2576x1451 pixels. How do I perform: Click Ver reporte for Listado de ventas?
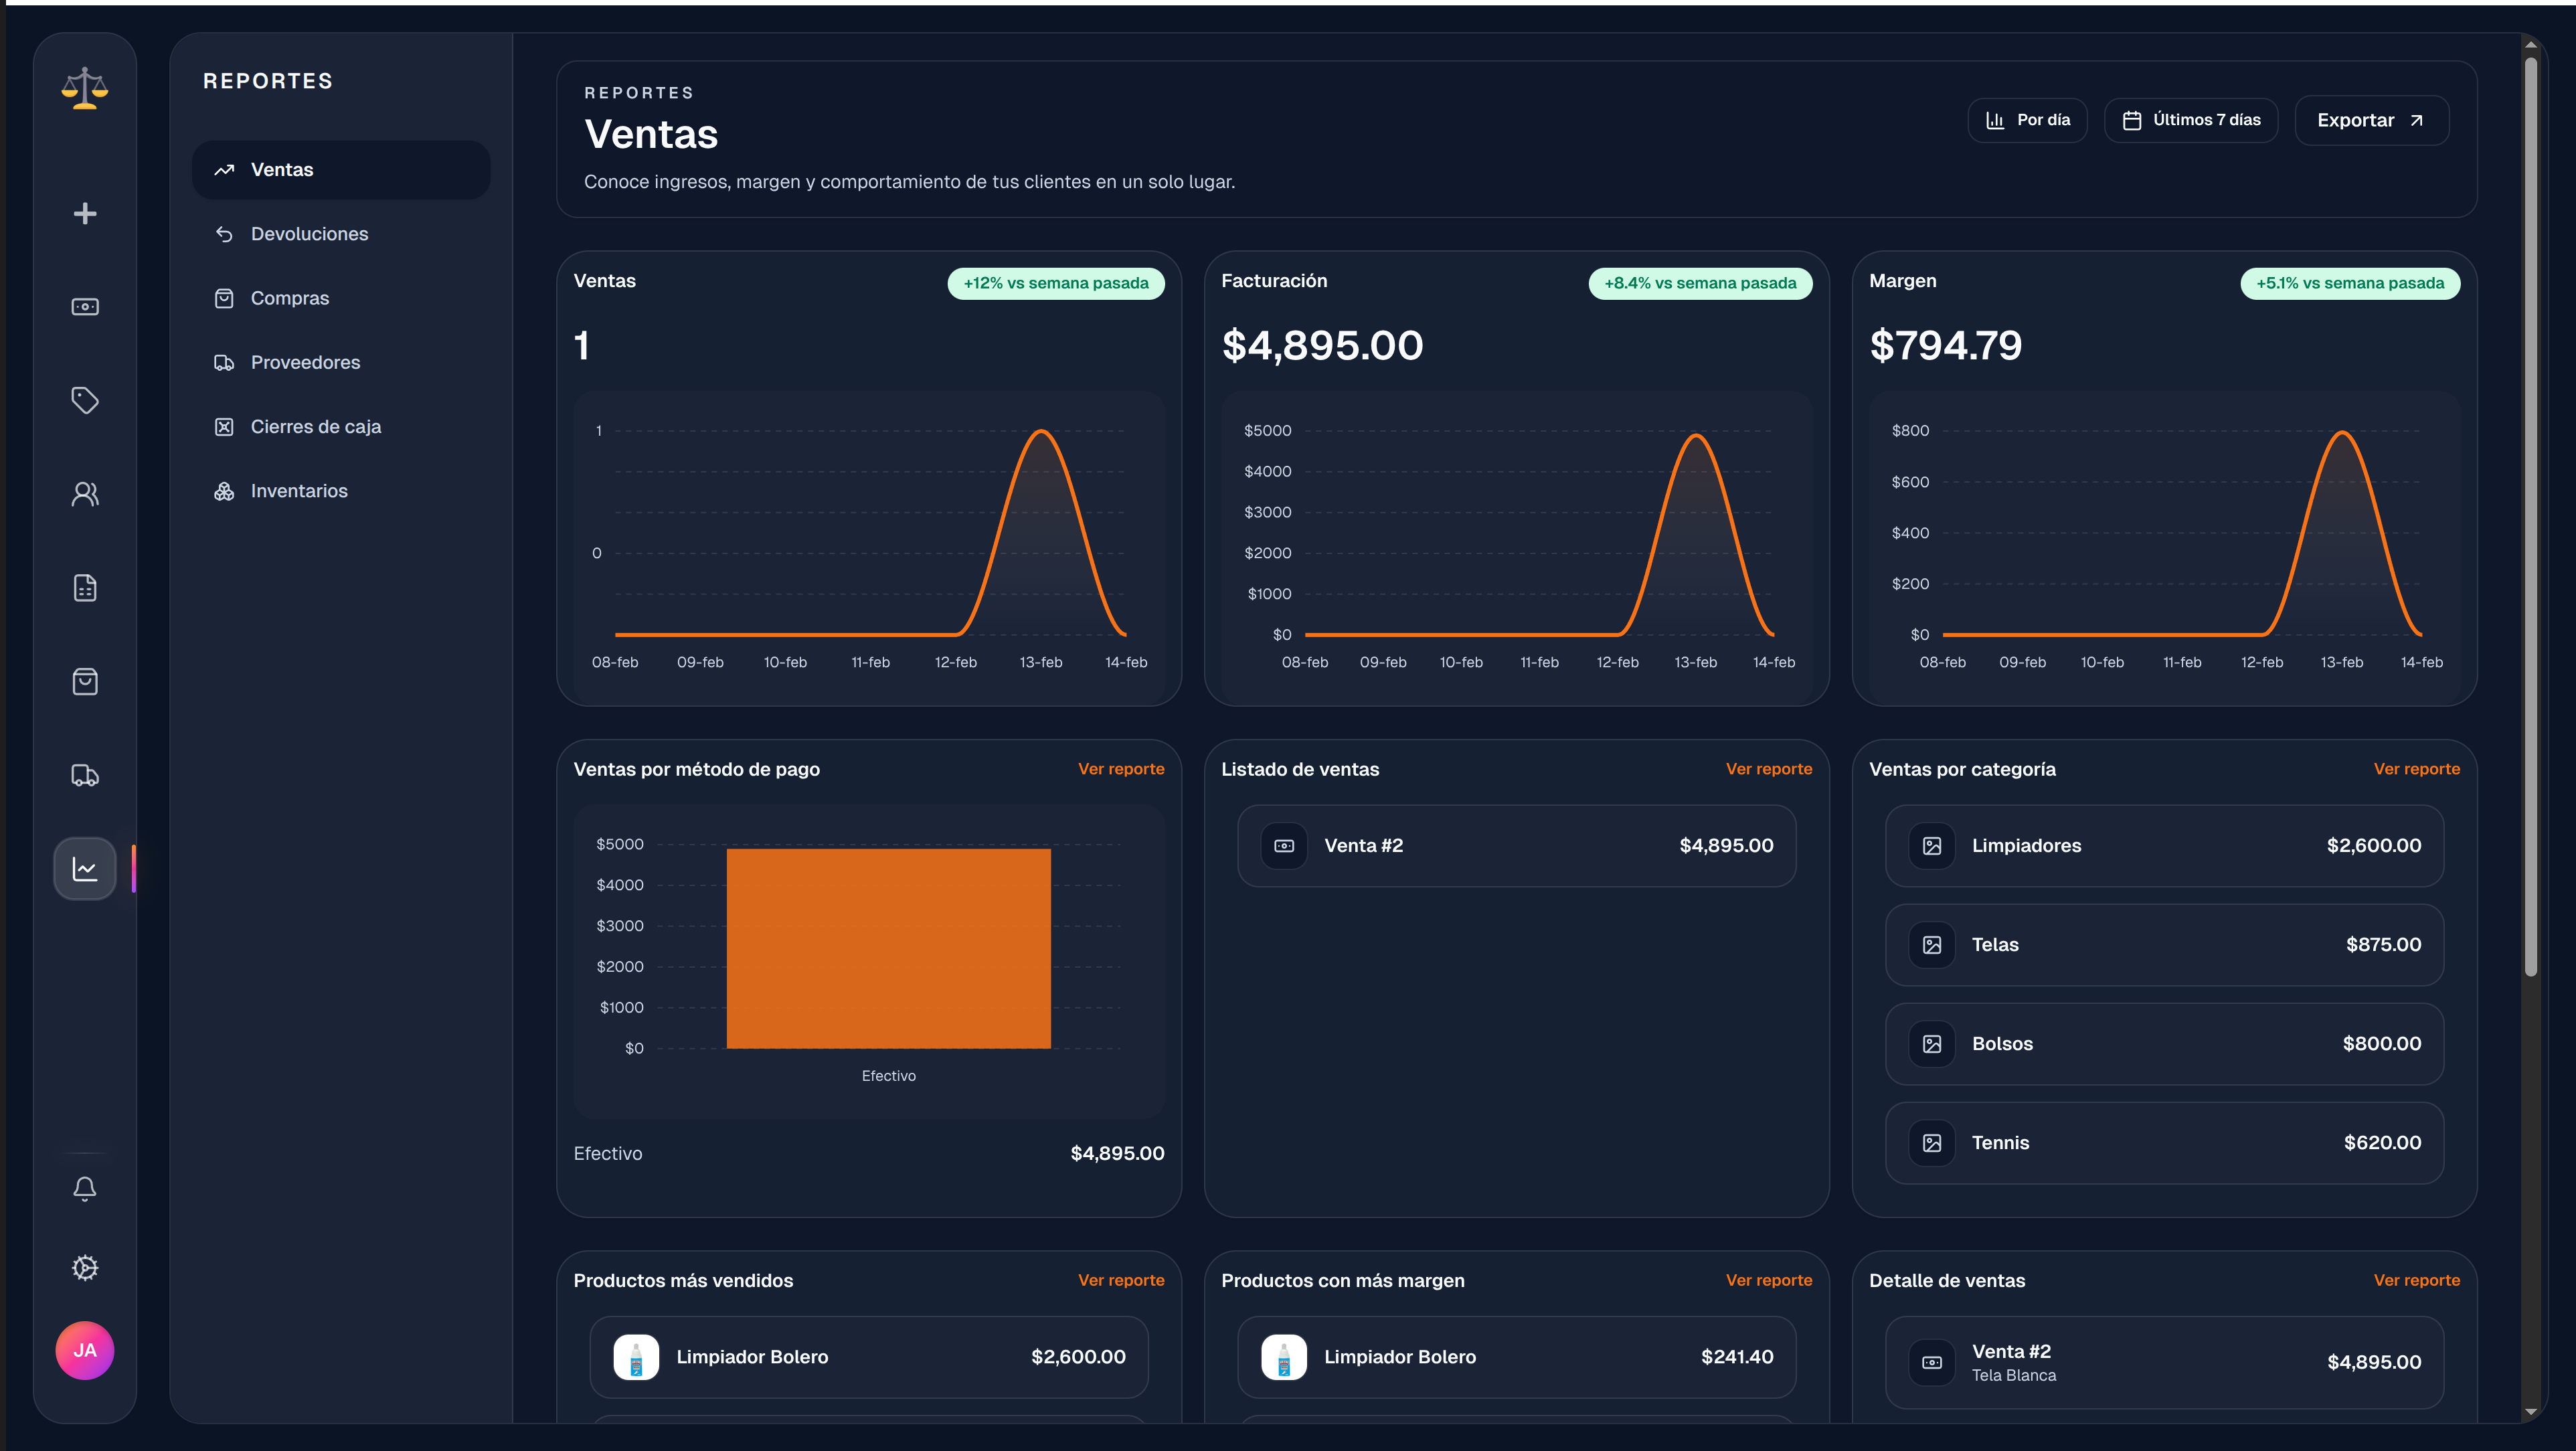click(x=1768, y=769)
